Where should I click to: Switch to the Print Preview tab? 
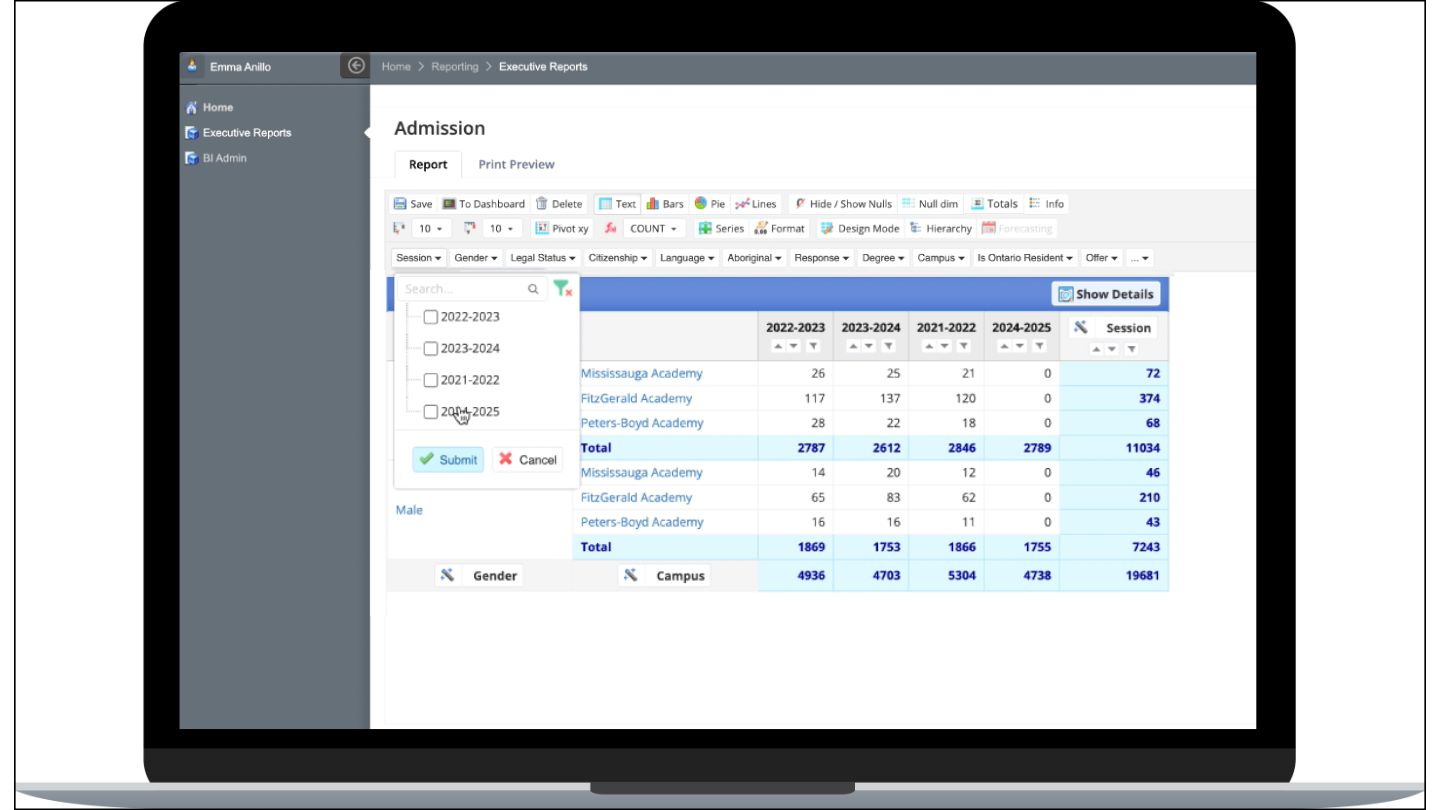point(516,164)
